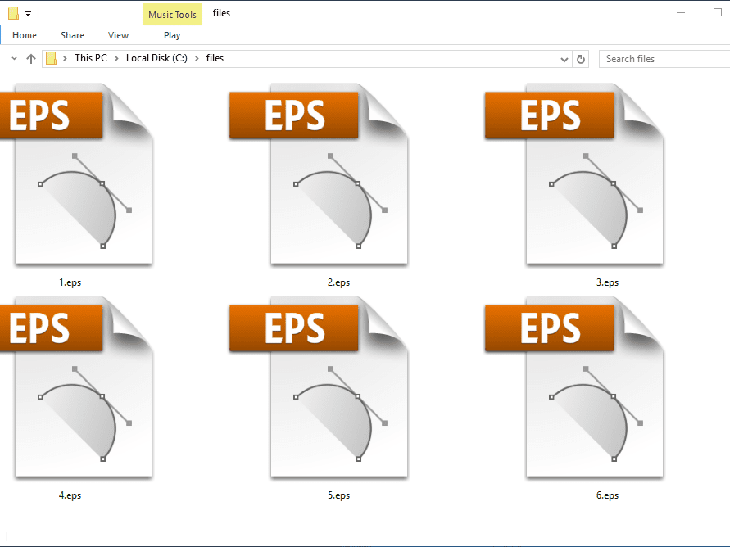Open the View ribbon tab
Image resolution: width=730 pixels, height=547 pixels.
[x=118, y=35]
